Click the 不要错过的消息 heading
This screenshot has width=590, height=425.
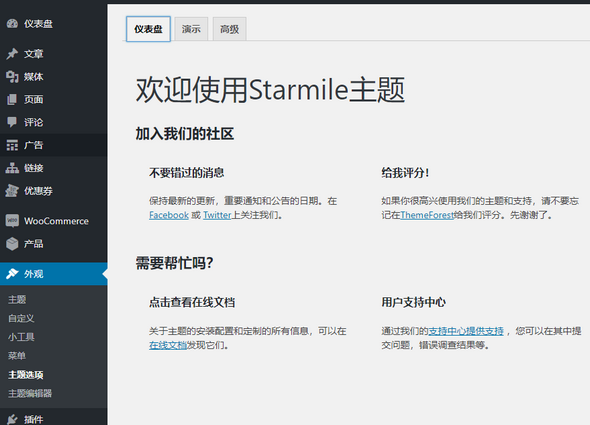tap(187, 173)
